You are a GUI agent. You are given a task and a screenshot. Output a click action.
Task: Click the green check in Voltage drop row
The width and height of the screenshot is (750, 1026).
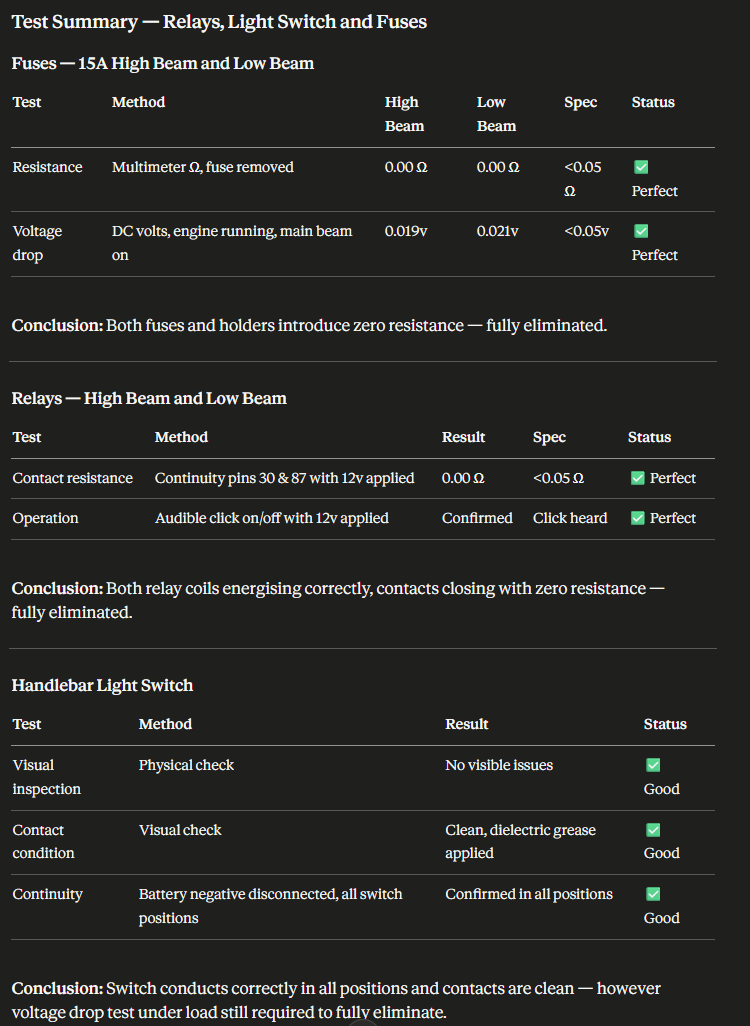point(641,231)
